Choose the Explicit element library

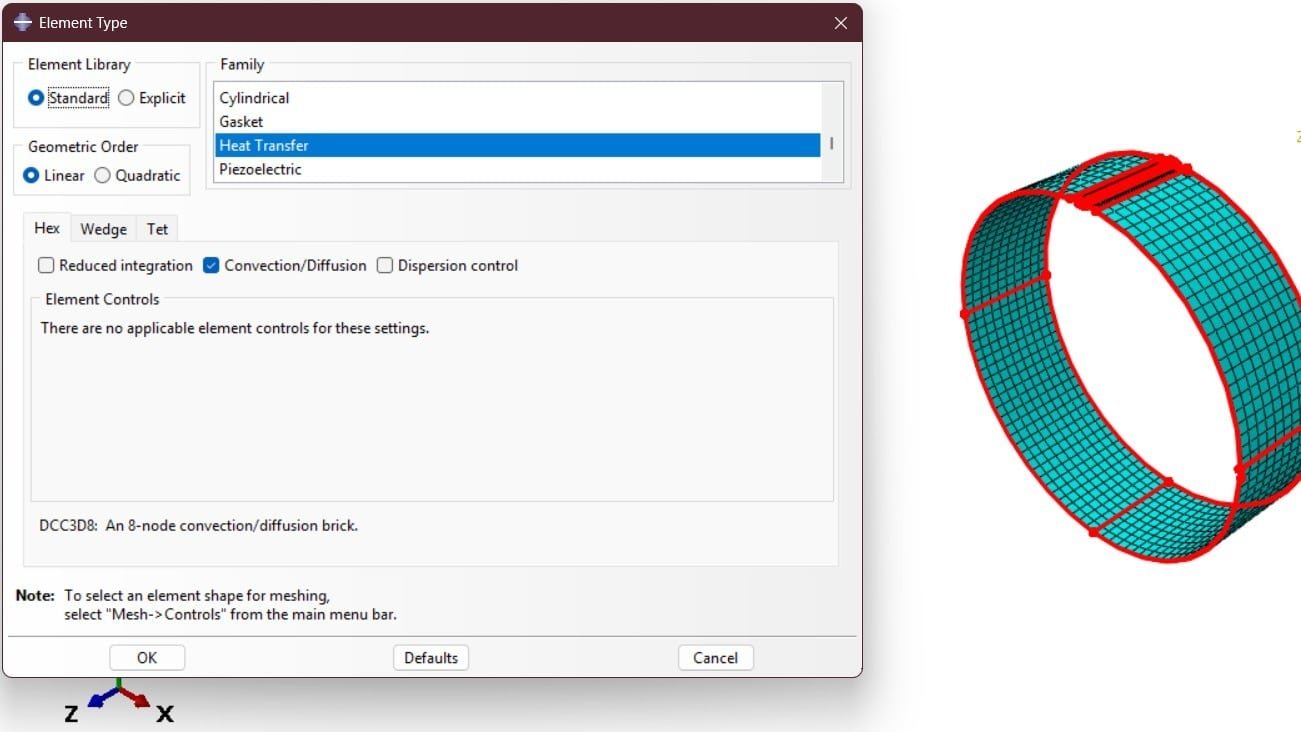point(127,98)
